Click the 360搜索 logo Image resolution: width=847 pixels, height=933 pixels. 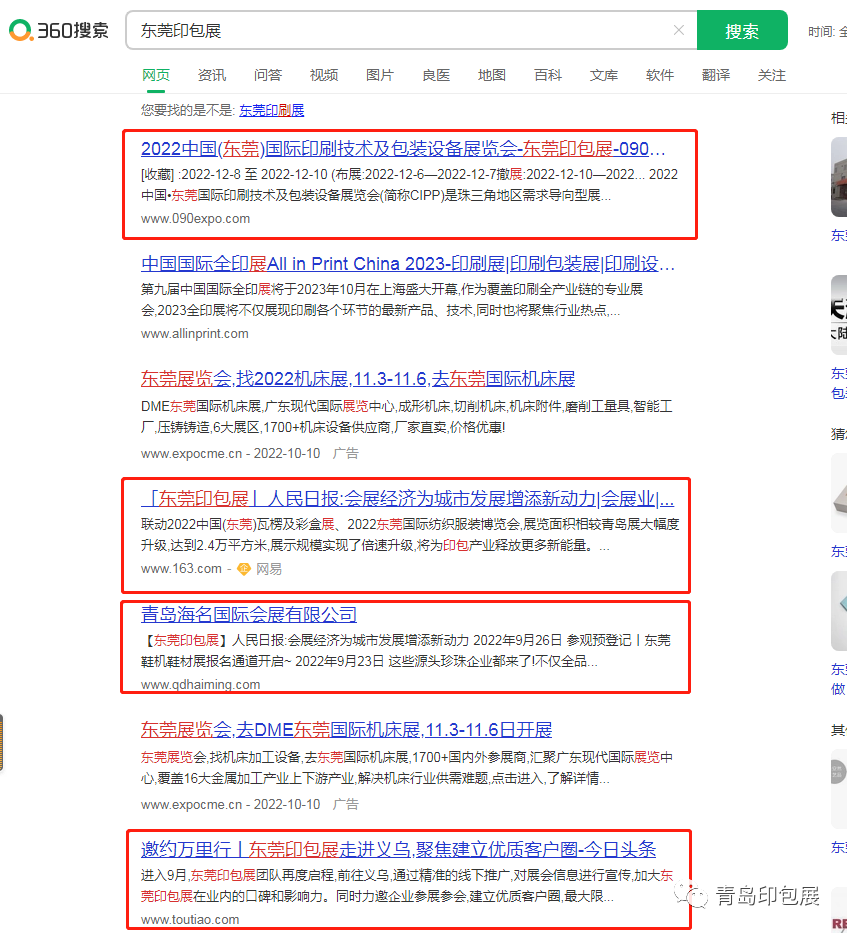tap(59, 30)
